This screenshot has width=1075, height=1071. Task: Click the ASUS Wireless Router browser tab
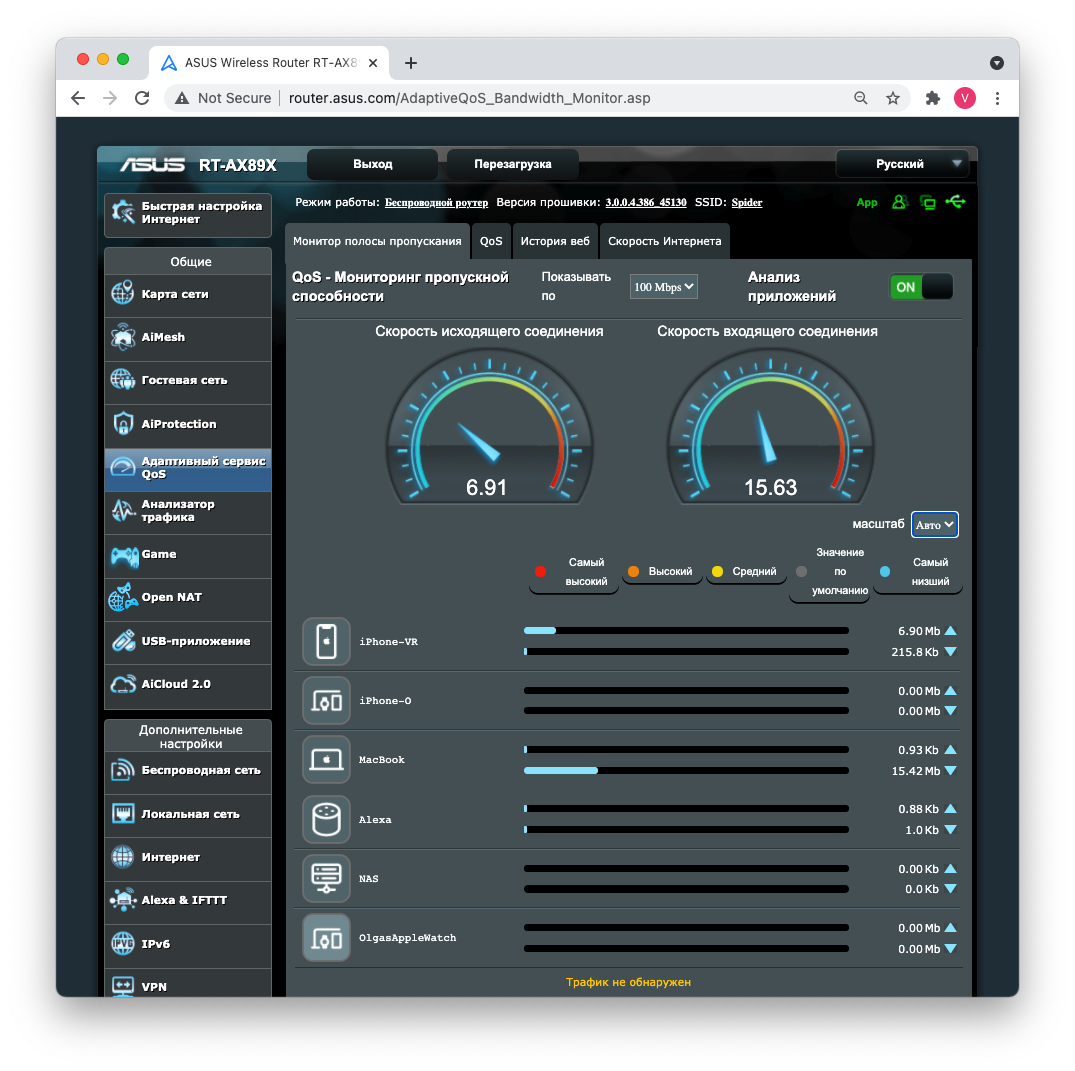[269, 63]
